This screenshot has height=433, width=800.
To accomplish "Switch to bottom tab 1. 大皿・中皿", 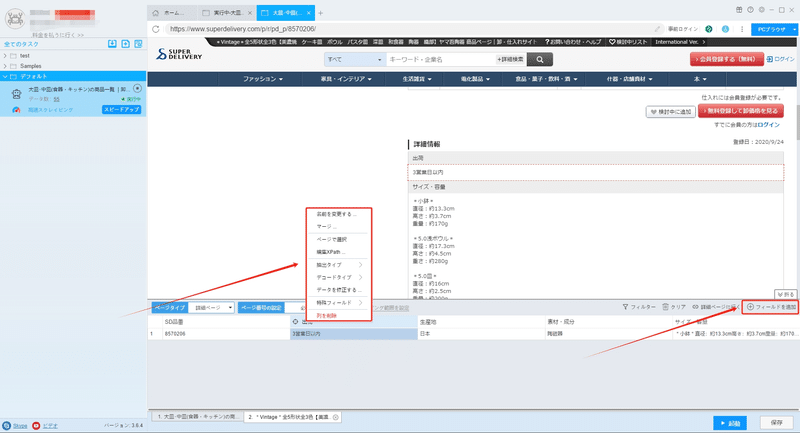I will (x=198, y=417).
